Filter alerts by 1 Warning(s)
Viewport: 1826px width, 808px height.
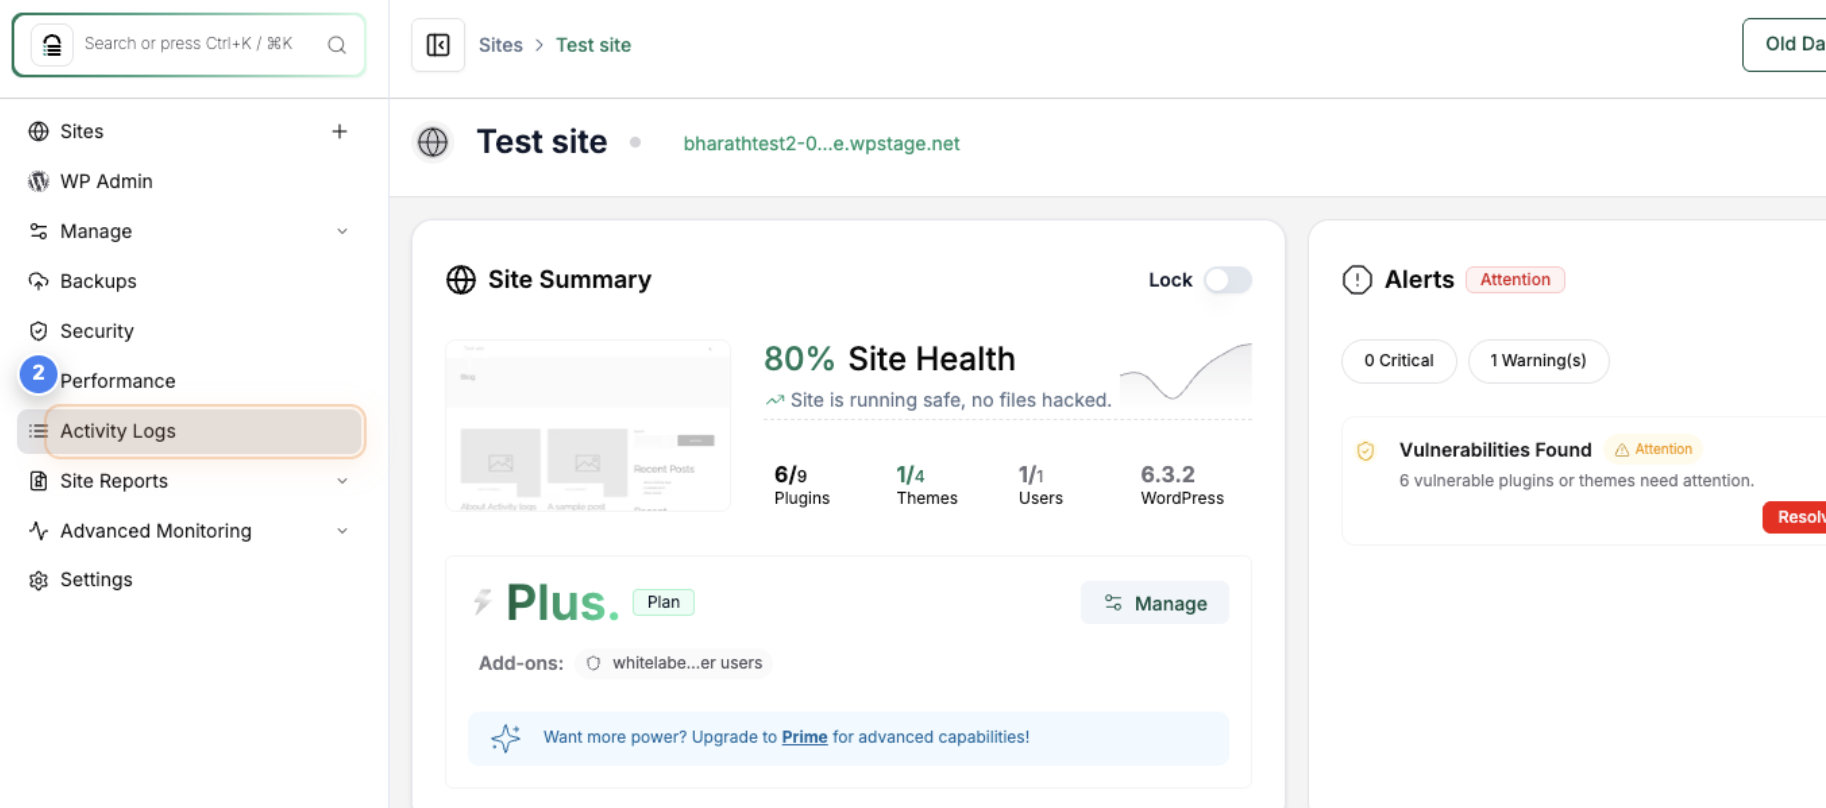click(1538, 361)
